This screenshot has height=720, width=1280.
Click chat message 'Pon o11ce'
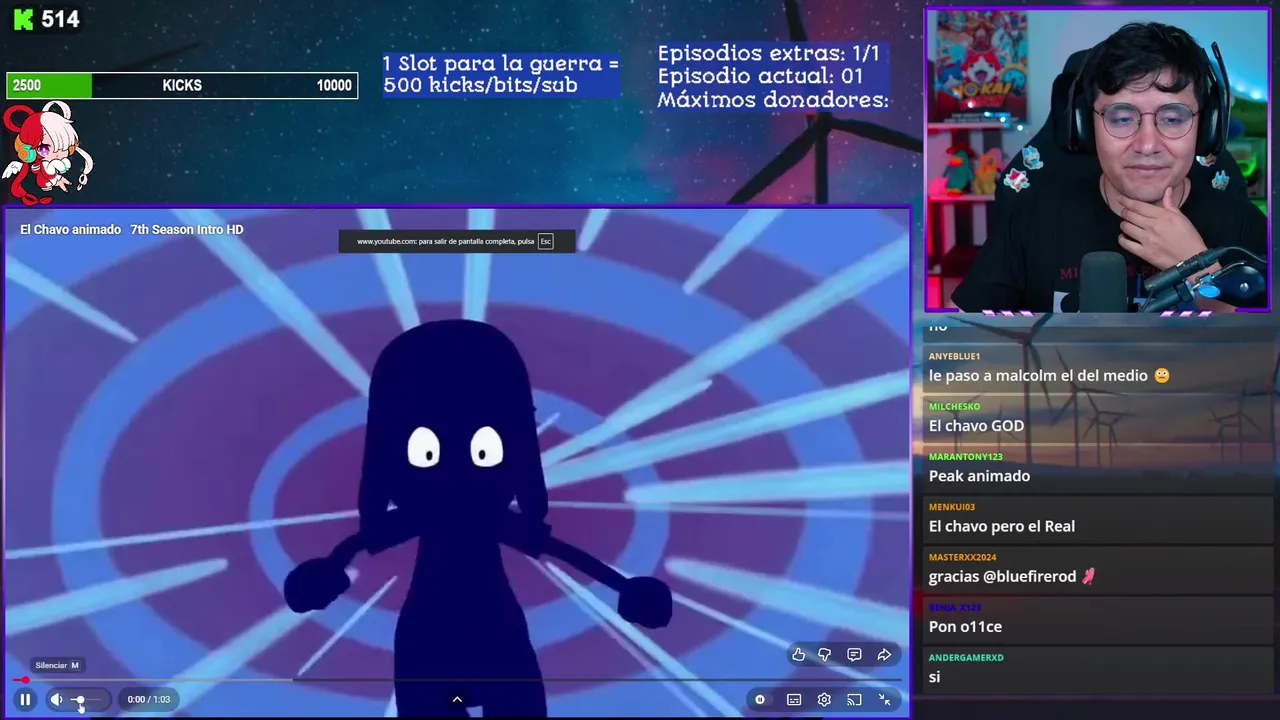coord(965,627)
